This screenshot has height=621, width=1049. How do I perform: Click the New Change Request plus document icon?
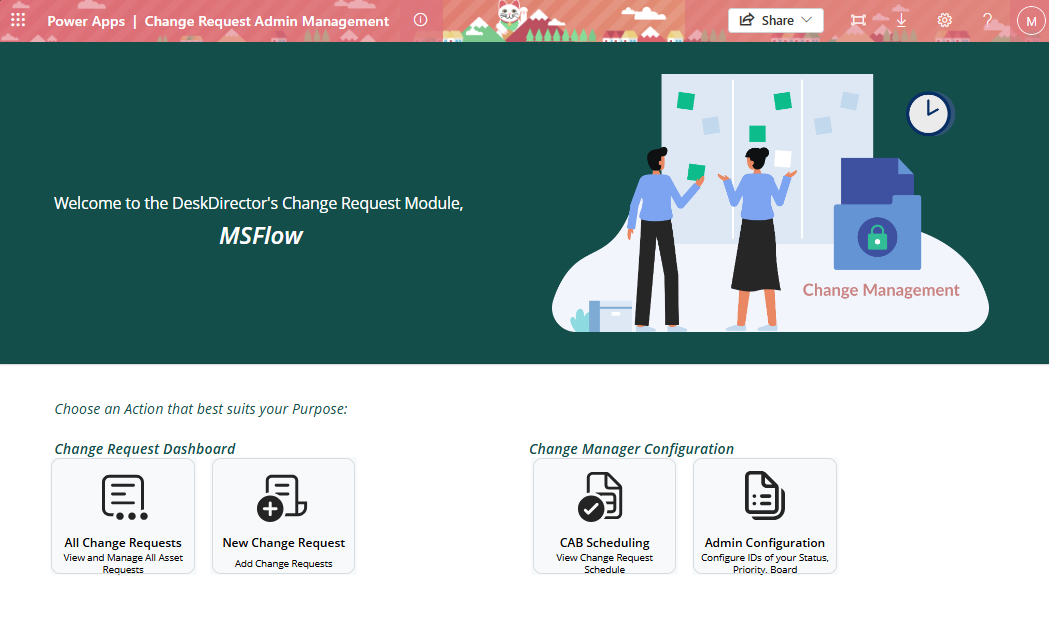point(282,497)
